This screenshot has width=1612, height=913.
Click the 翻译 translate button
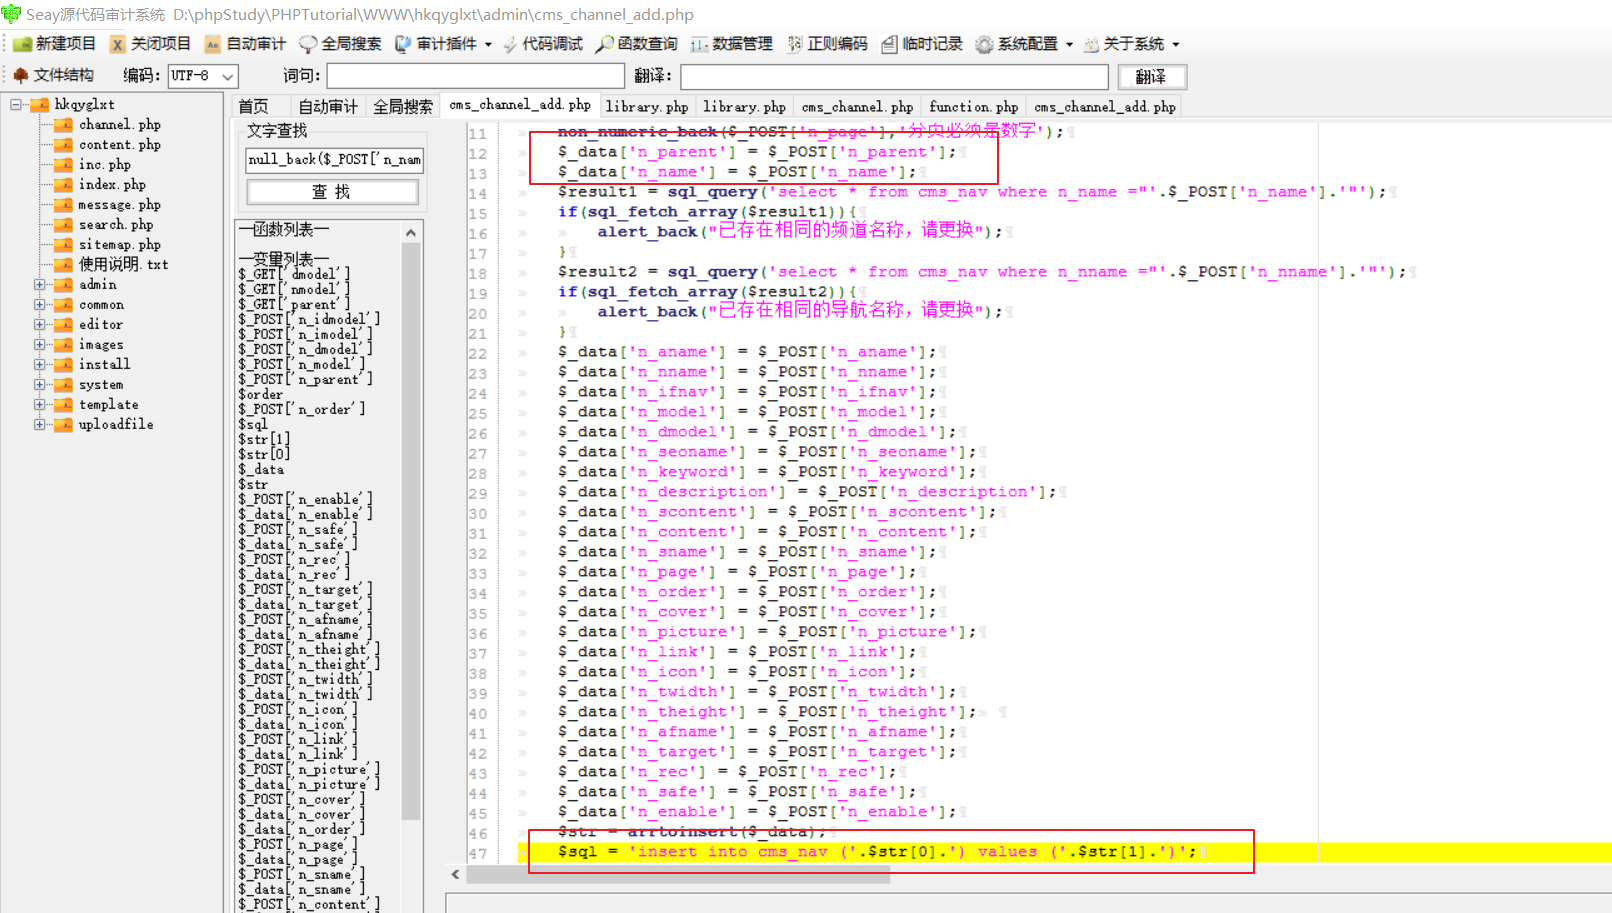click(x=1152, y=76)
